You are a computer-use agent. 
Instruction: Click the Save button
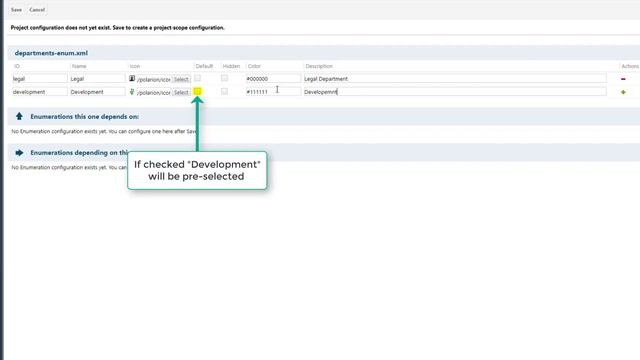16,10
